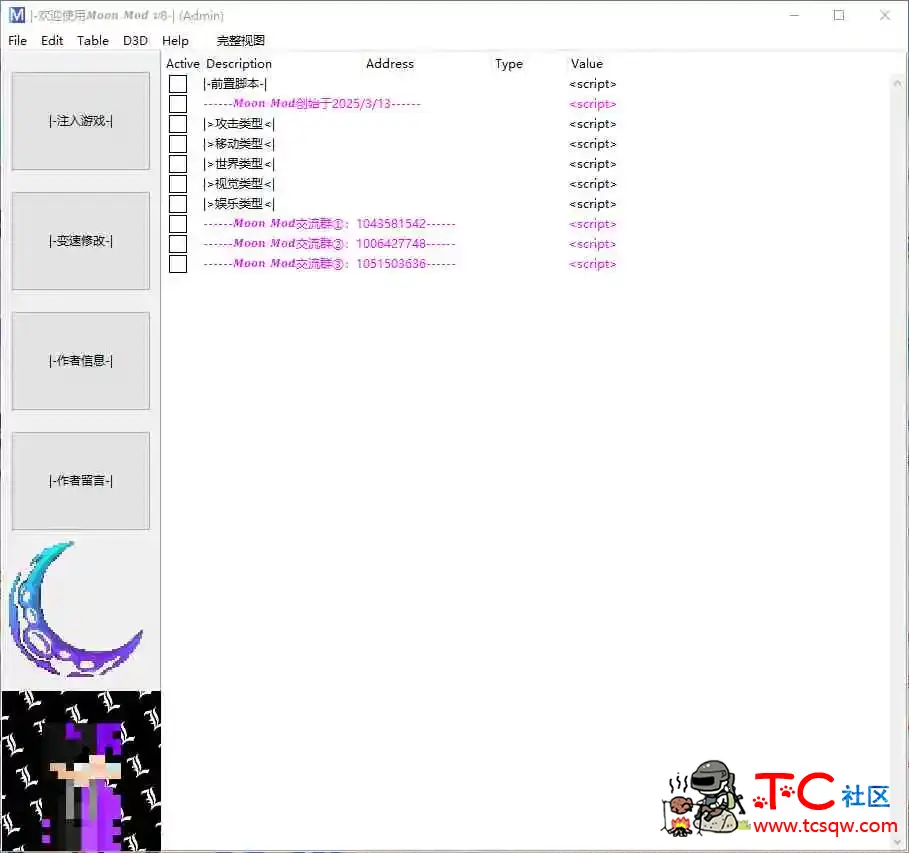Click the table scrollbar up arrow
Screen dimensions: 909x853
tap(897, 84)
